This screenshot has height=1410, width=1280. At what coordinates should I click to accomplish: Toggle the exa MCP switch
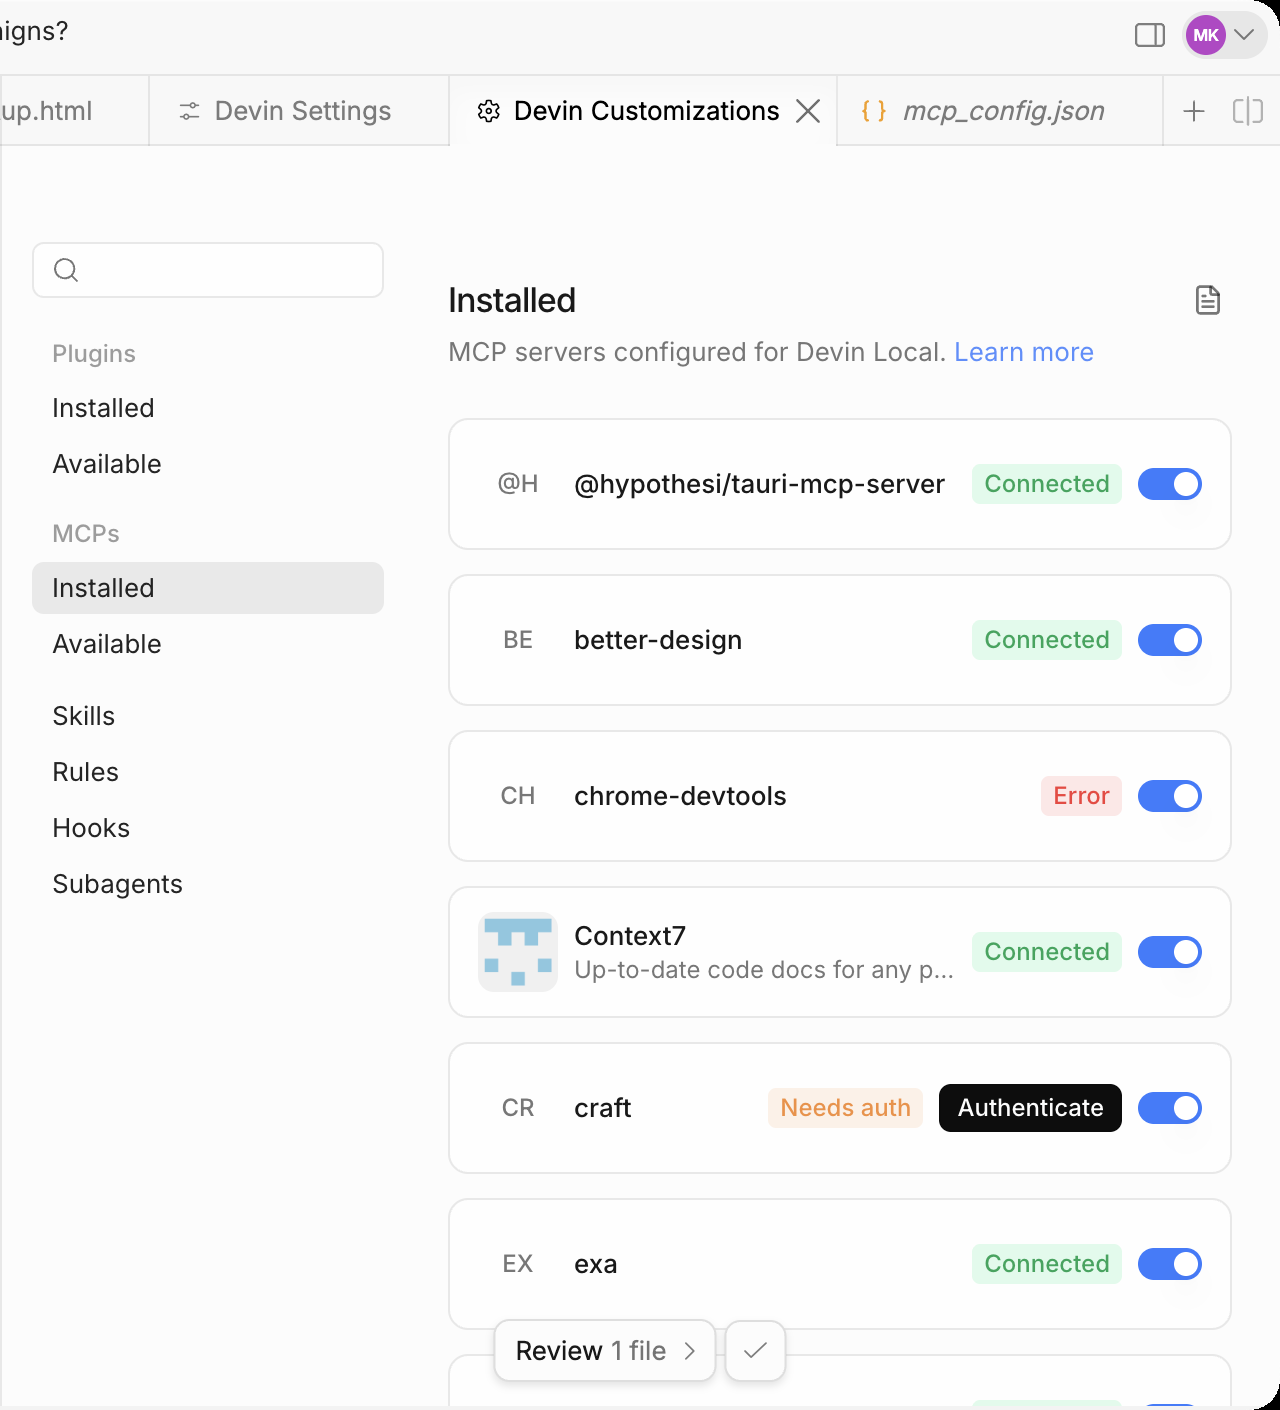coord(1170,1264)
